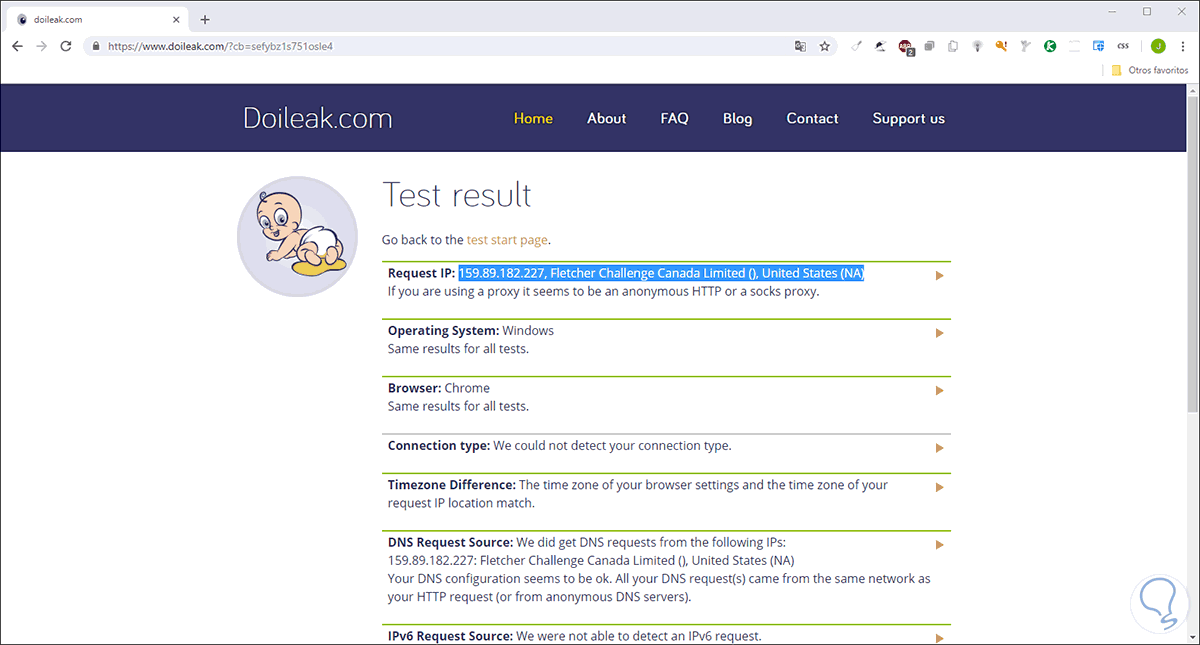1200x645 pixels.
Task: Open the Home menu item
Action: pyautogui.click(x=533, y=118)
